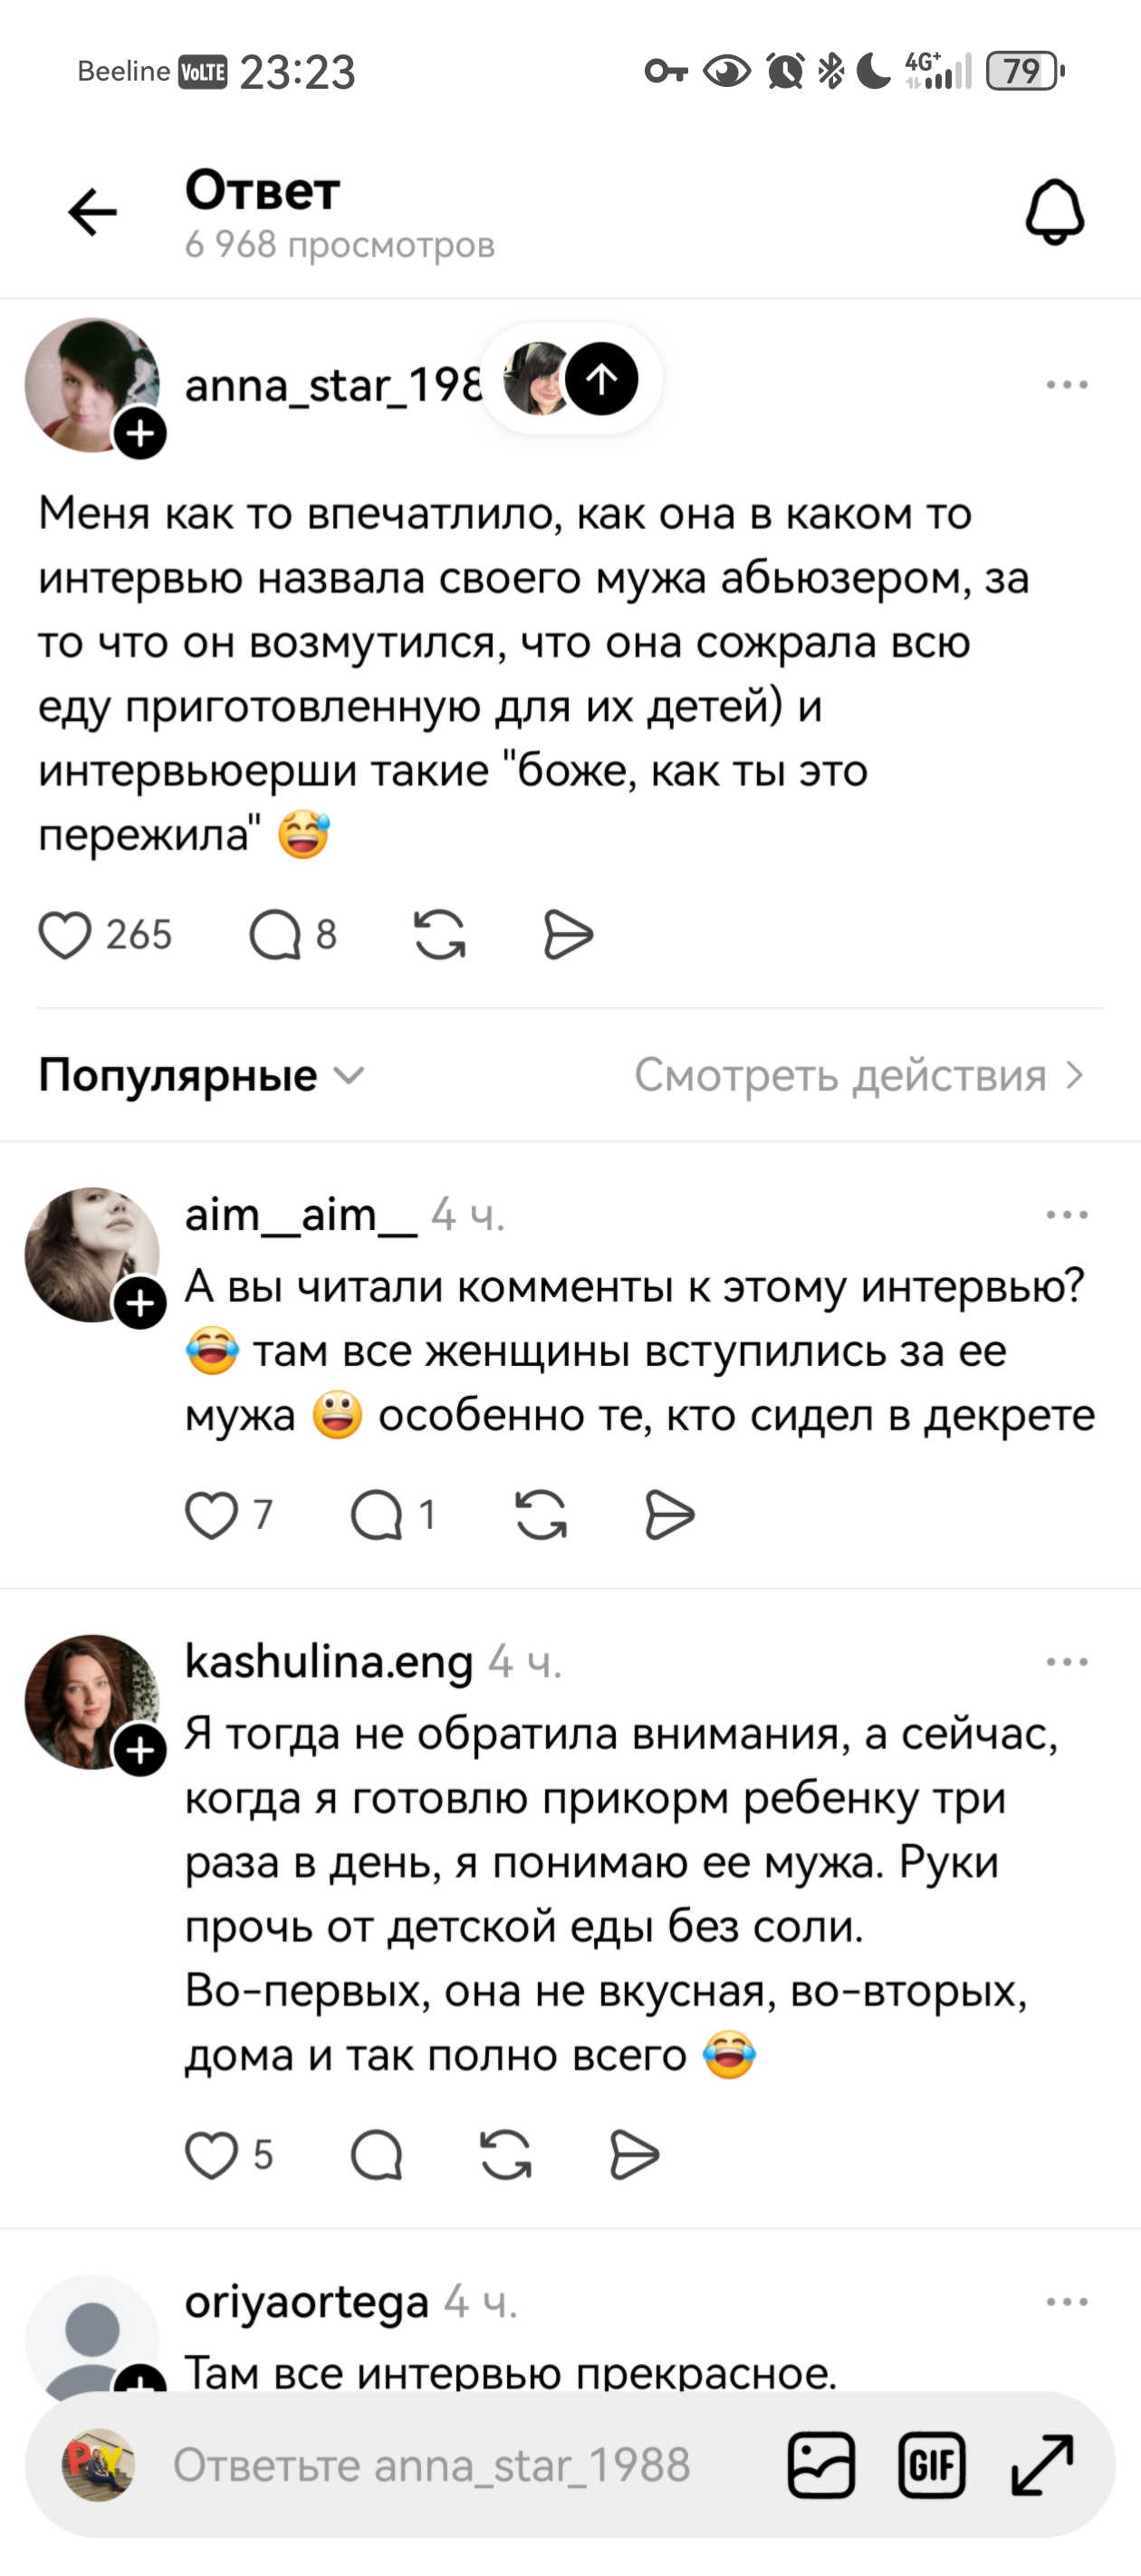Viewport: 1141px width, 2576px height.
Task: Tap the reply input field
Action: [430, 2465]
